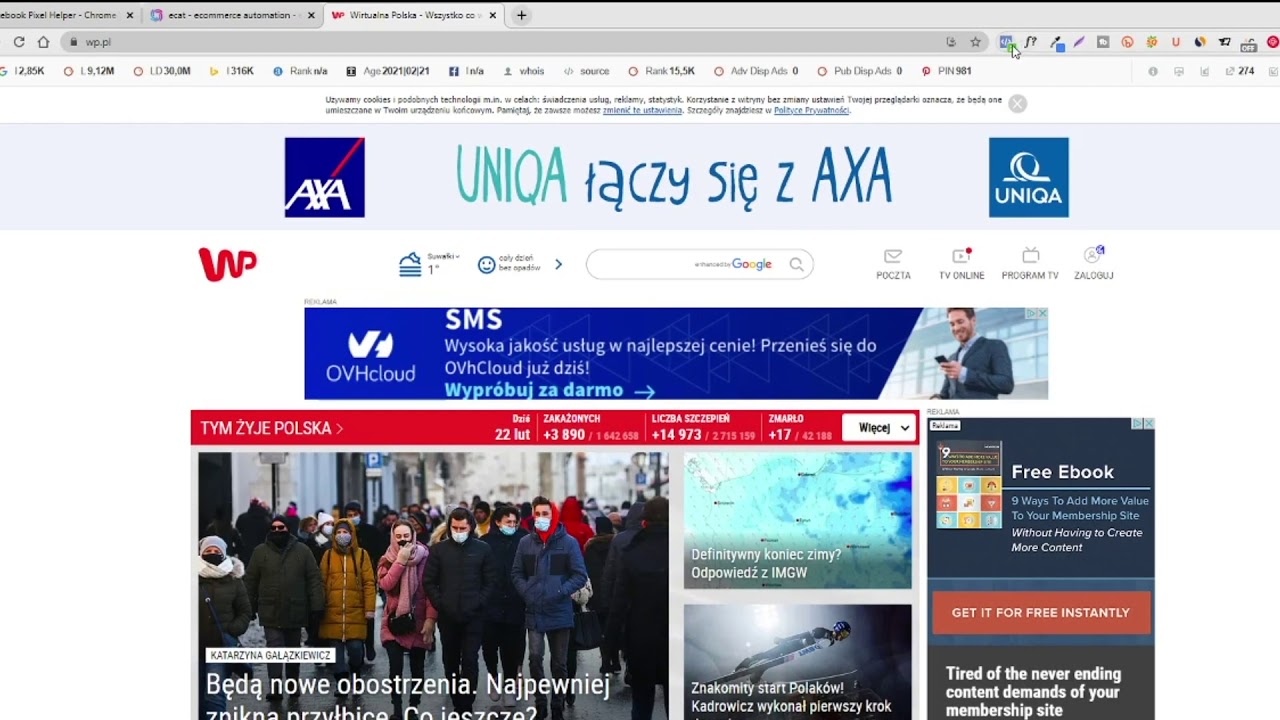Screen dimensions: 1280x720
Task: Click the red U extension icon
Action: pyautogui.click(x=1176, y=42)
